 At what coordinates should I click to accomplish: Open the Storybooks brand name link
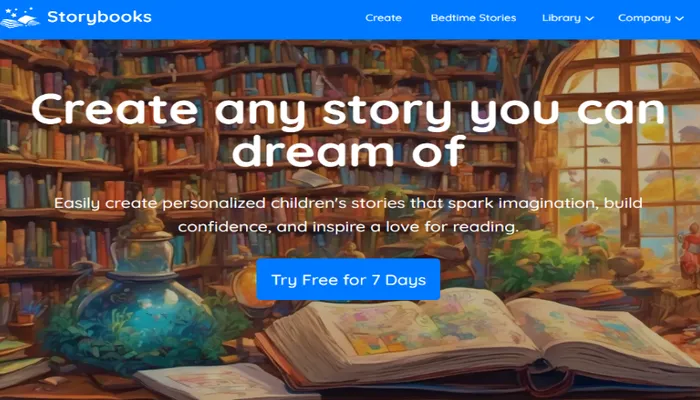pyautogui.click(x=99, y=17)
